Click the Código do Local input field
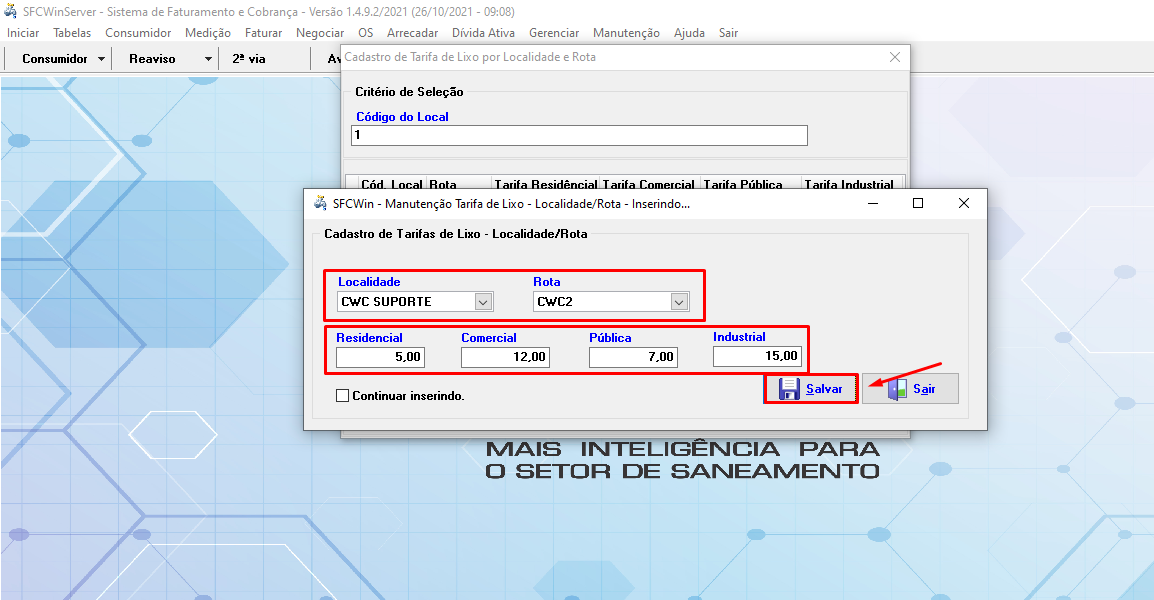The width and height of the screenshot is (1154, 600). tap(578, 135)
